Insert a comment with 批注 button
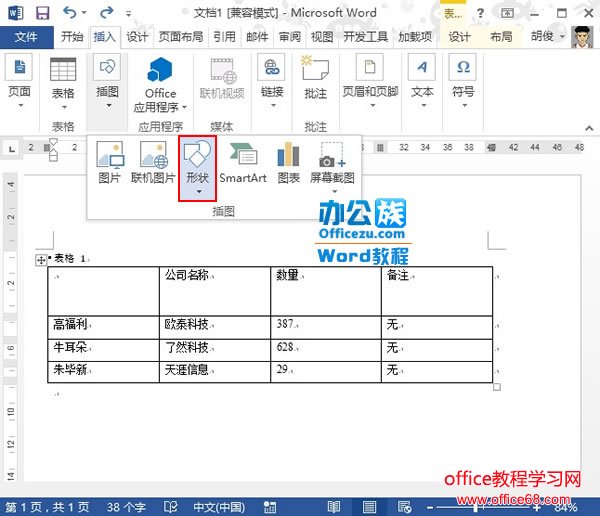Viewport: 600px width, 516px height. [x=315, y=78]
